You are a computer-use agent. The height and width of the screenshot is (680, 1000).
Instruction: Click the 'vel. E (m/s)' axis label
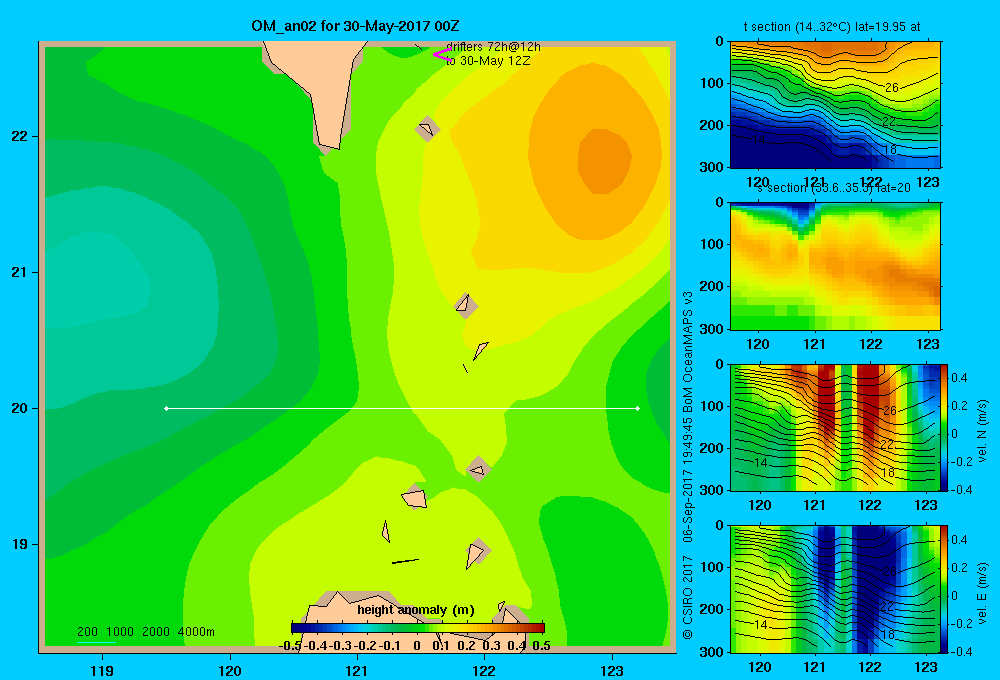[982, 591]
